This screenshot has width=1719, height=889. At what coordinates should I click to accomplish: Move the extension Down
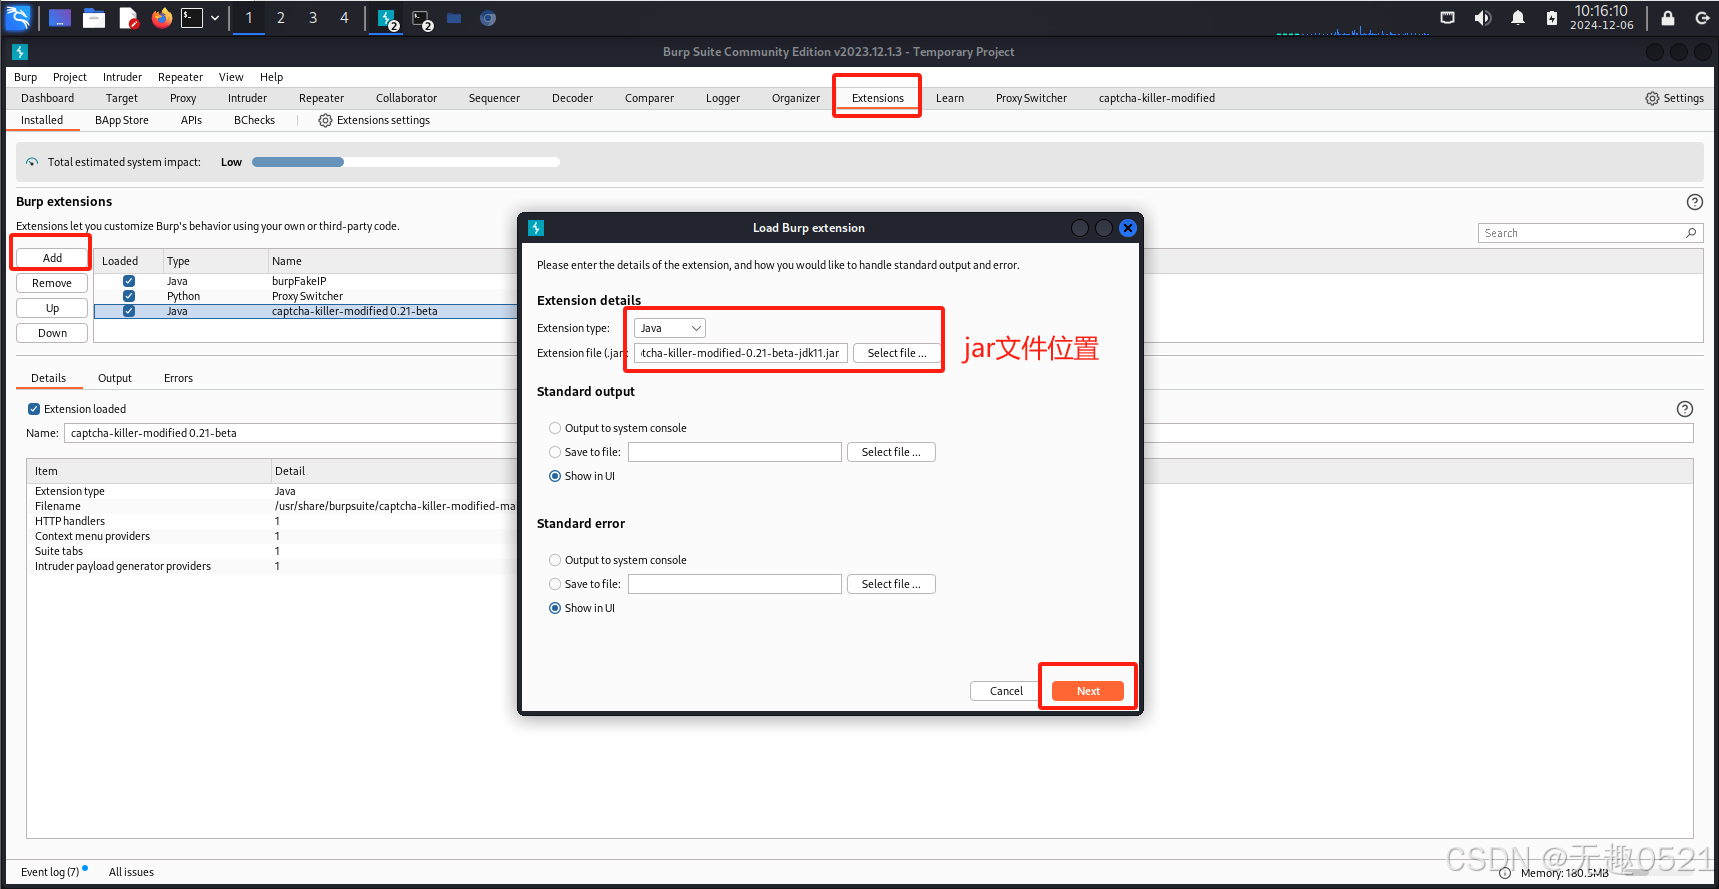pyautogui.click(x=52, y=333)
